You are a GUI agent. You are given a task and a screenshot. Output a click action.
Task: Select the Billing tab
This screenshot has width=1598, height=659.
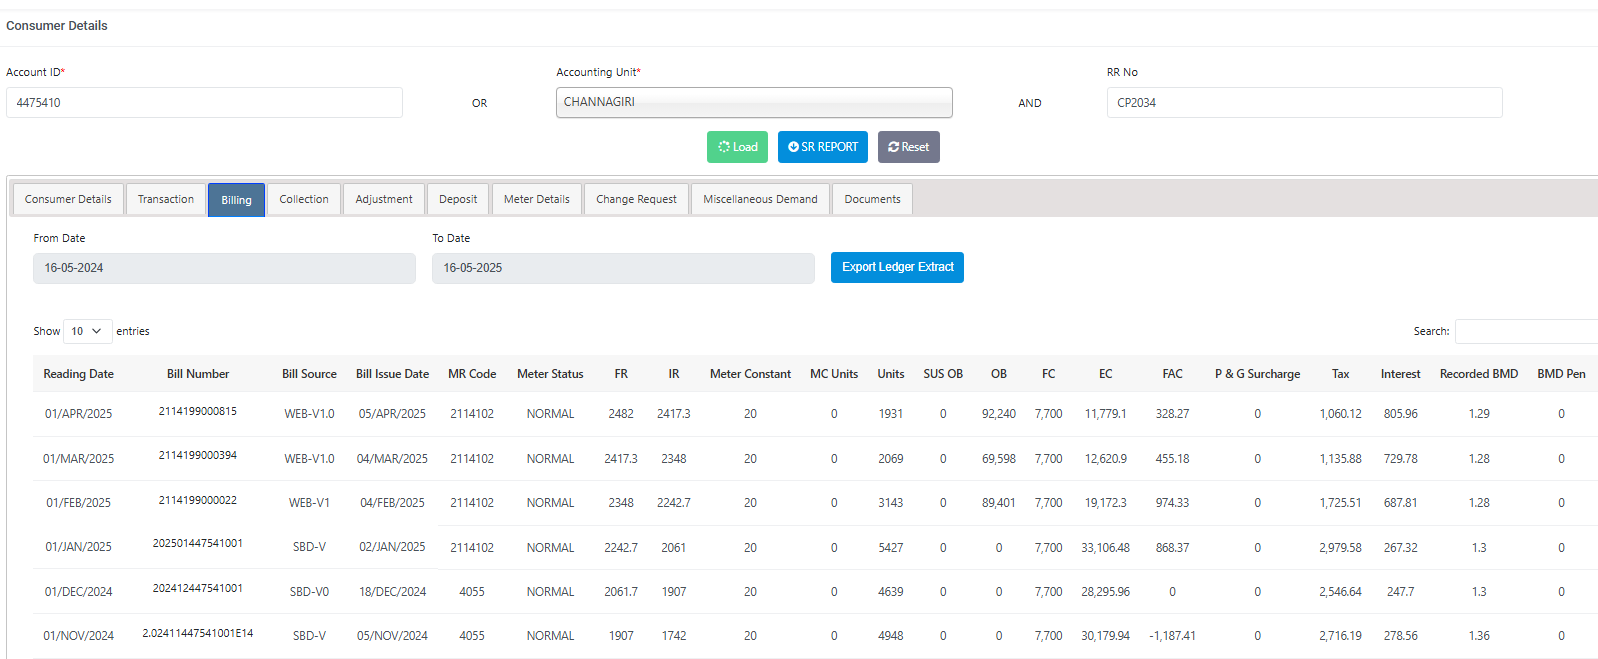coord(236,200)
